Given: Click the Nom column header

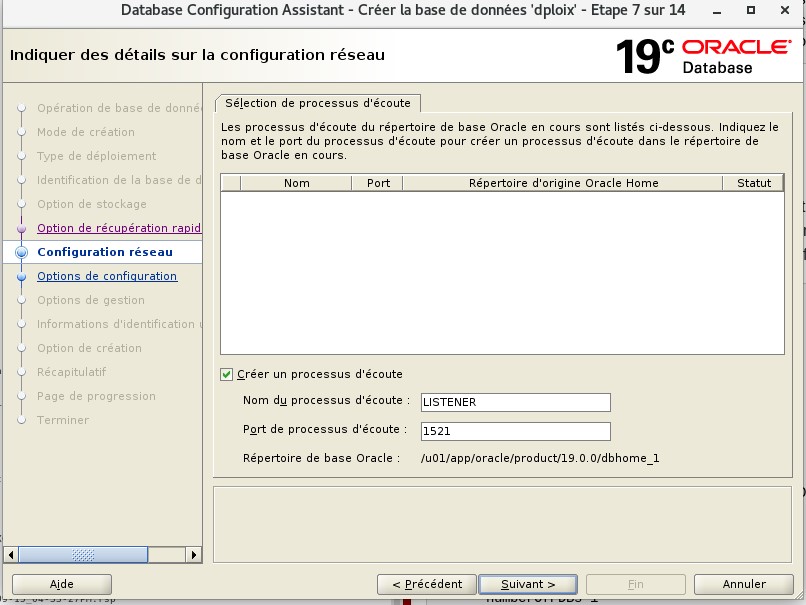Looking at the screenshot, I should (x=296, y=183).
